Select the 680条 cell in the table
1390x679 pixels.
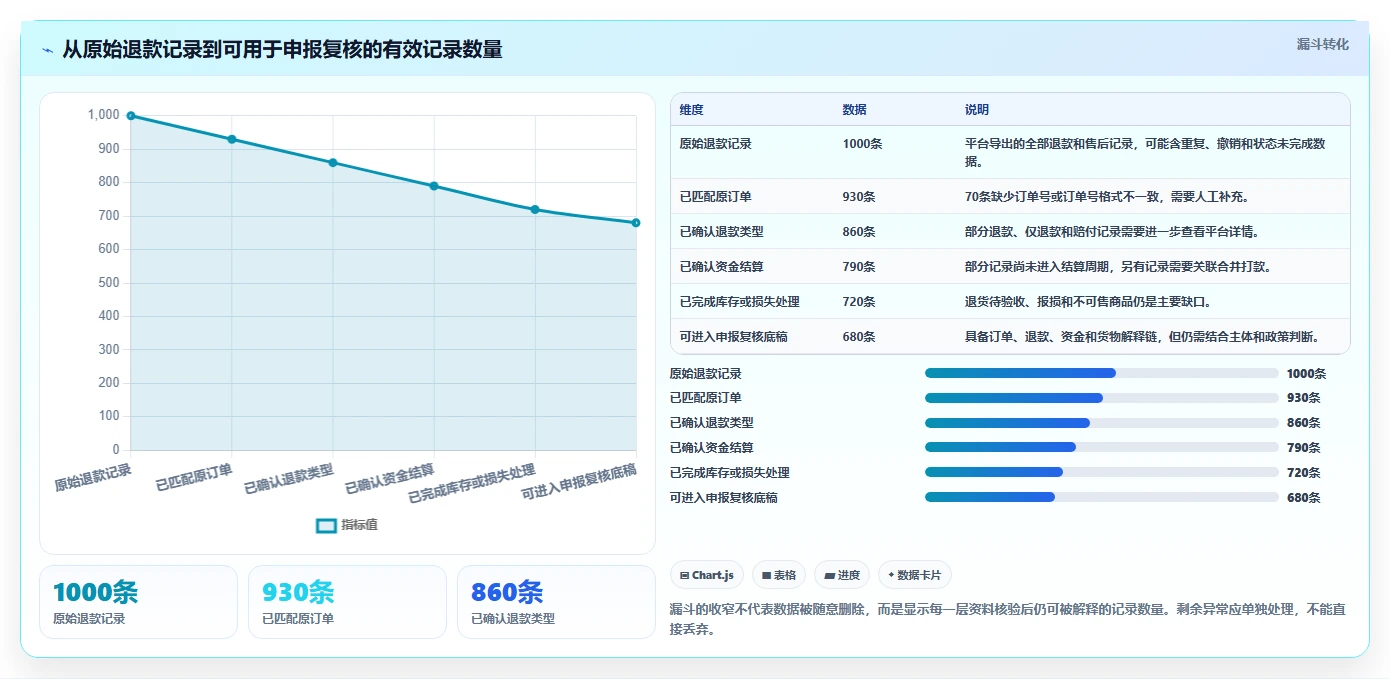[859, 337]
